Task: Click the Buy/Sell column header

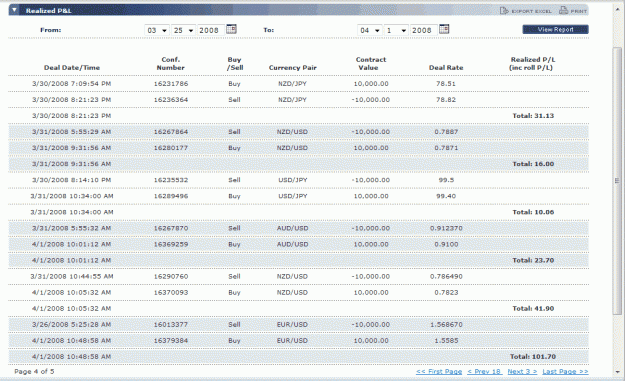Action: pyautogui.click(x=234, y=63)
